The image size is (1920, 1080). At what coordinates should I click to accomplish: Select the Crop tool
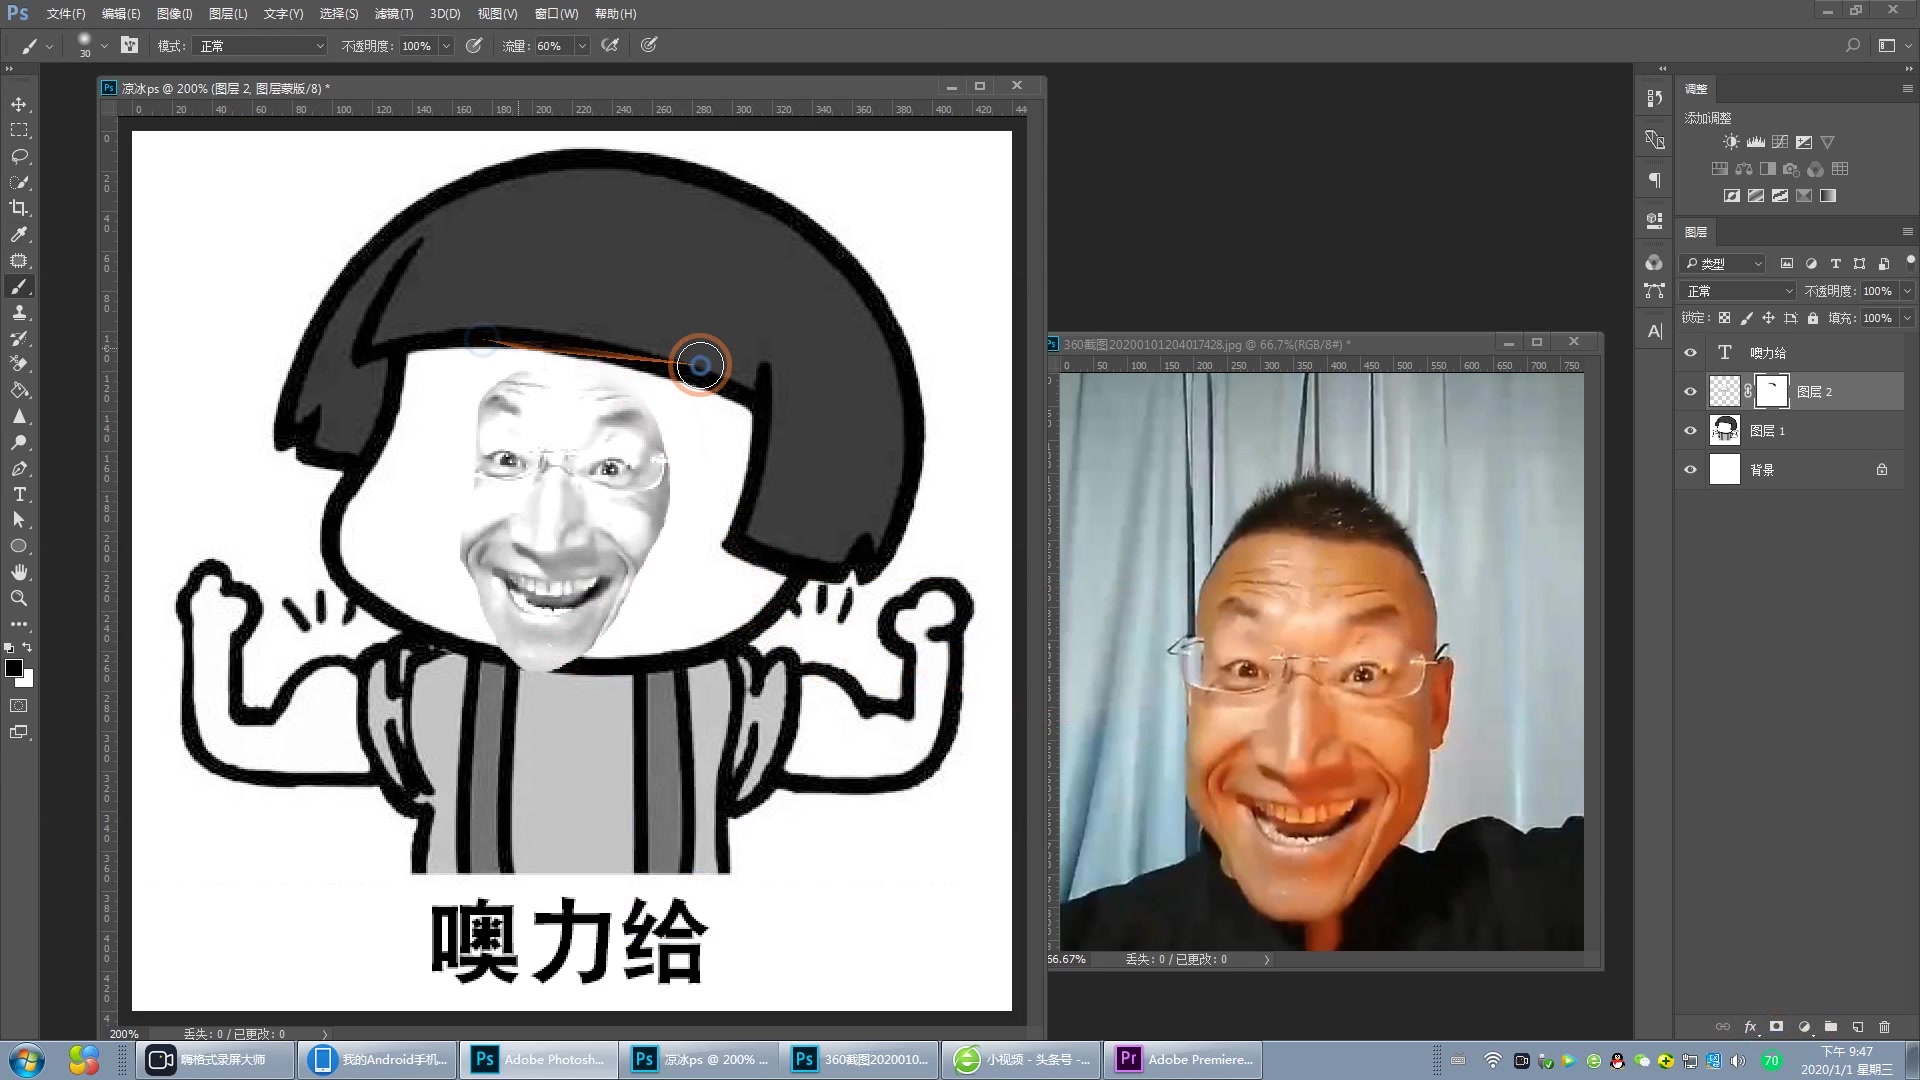(x=20, y=208)
